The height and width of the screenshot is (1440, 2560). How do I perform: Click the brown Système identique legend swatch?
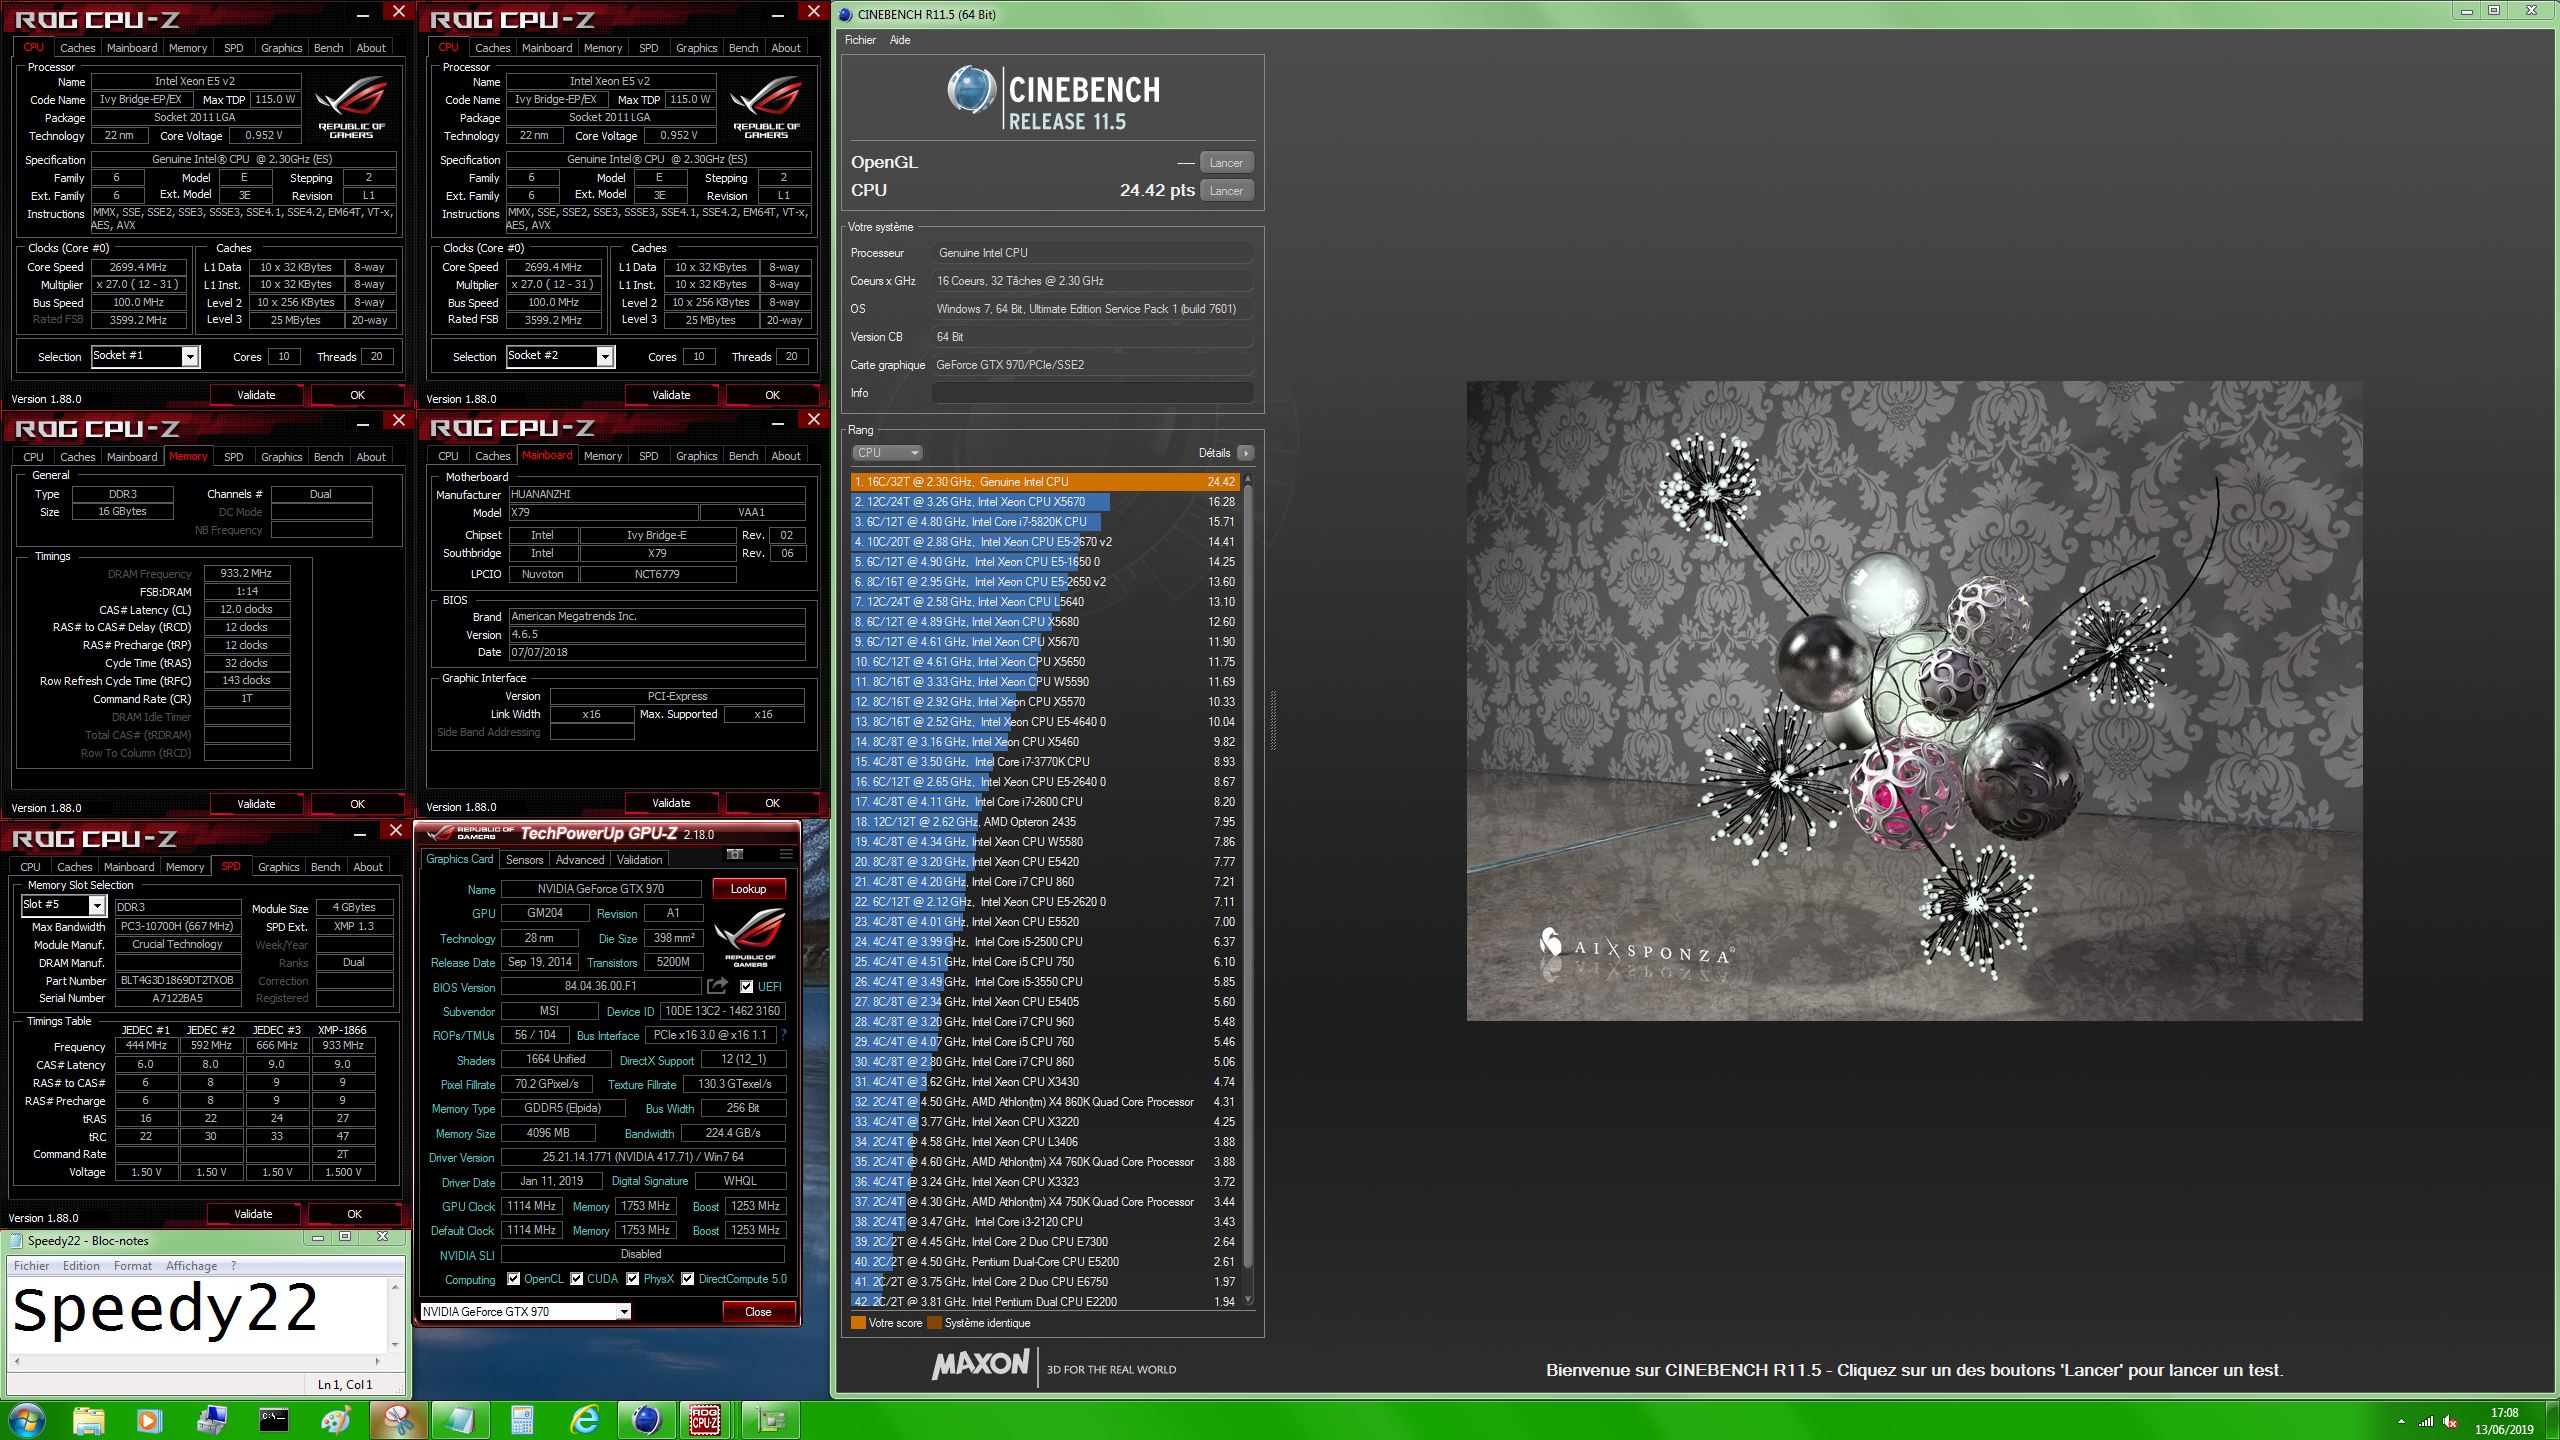pos(934,1323)
